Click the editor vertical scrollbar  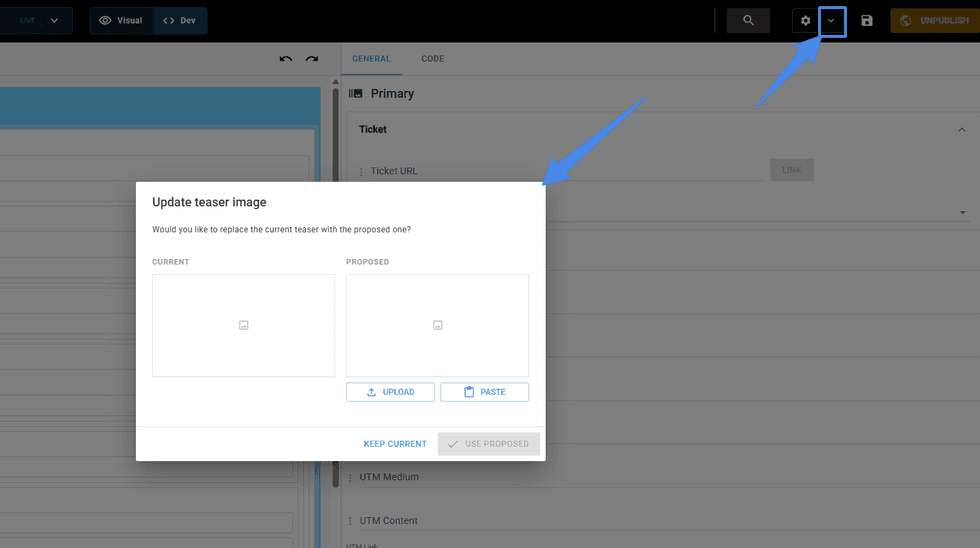(x=336, y=287)
